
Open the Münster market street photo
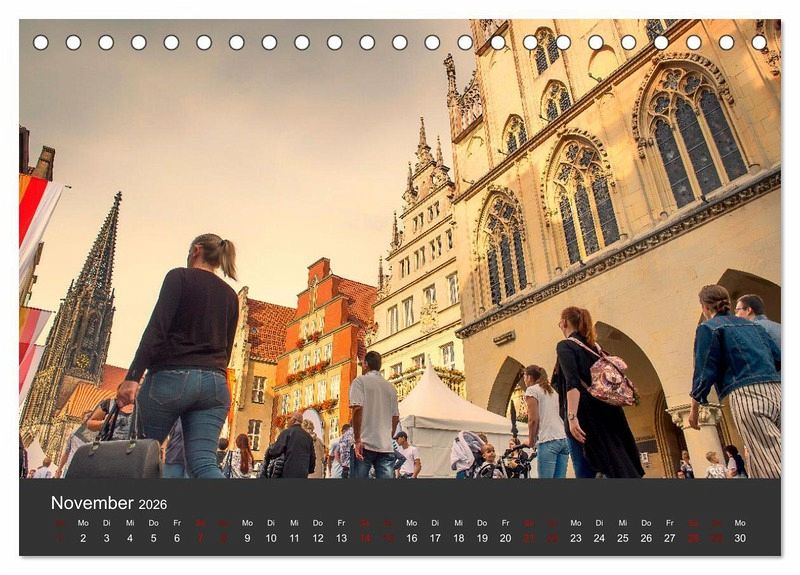(x=400, y=249)
